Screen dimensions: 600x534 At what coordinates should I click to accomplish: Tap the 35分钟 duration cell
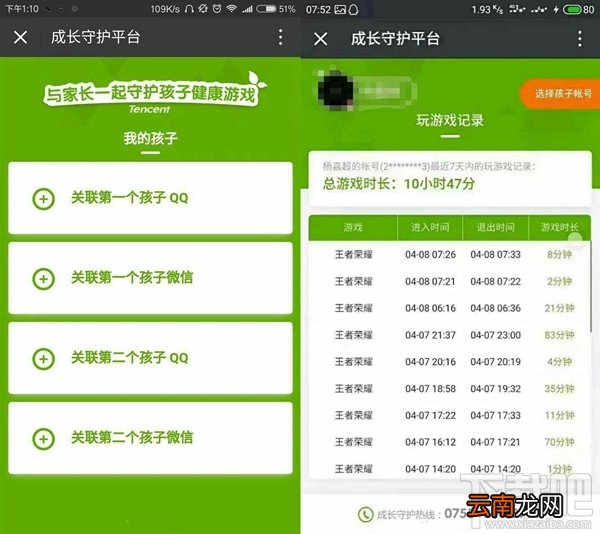tap(559, 389)
